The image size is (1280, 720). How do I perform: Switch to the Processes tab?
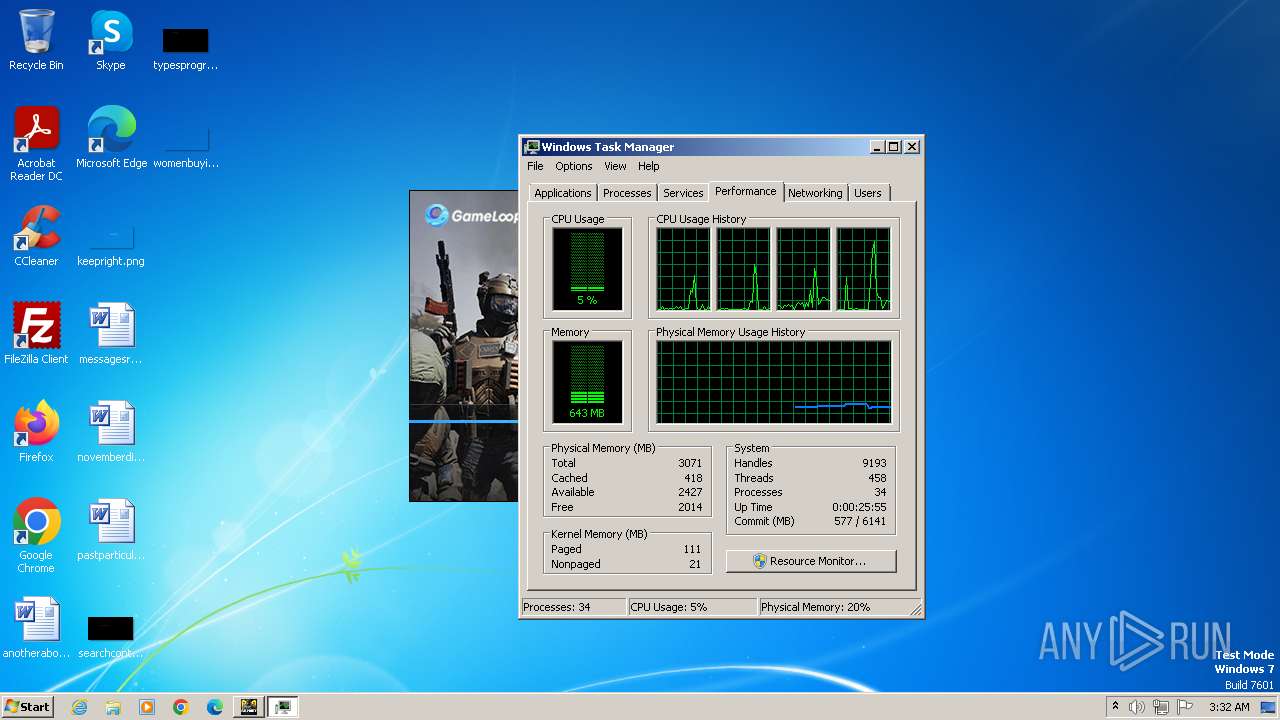pyautogui.click(x=627, y=193)
